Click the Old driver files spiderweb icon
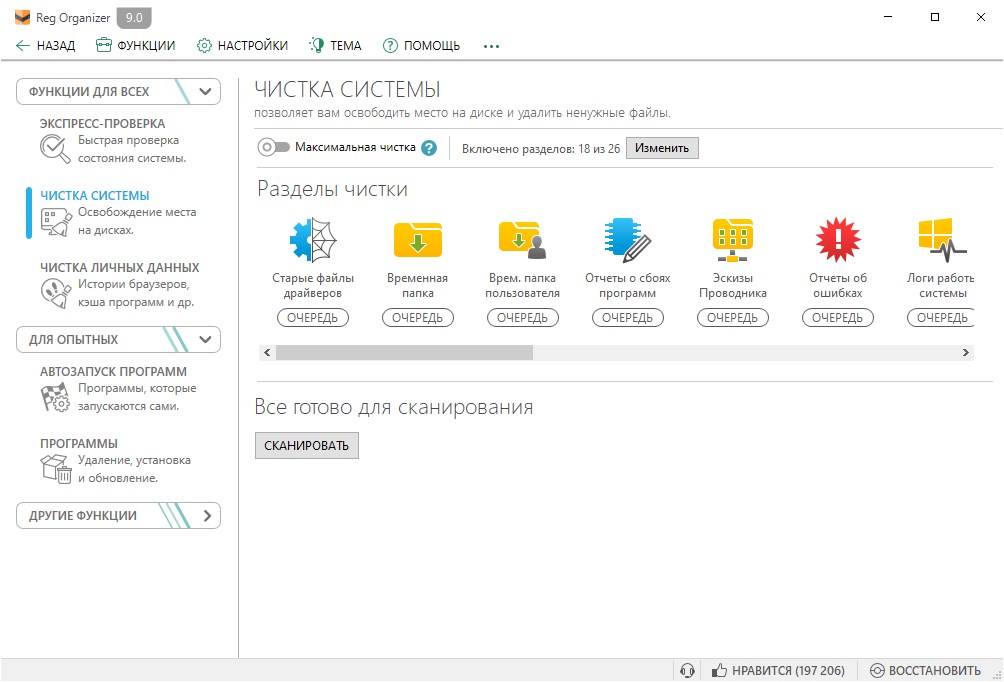Image resolution: width=1004 pixels, height=682 pixels. 313,240
